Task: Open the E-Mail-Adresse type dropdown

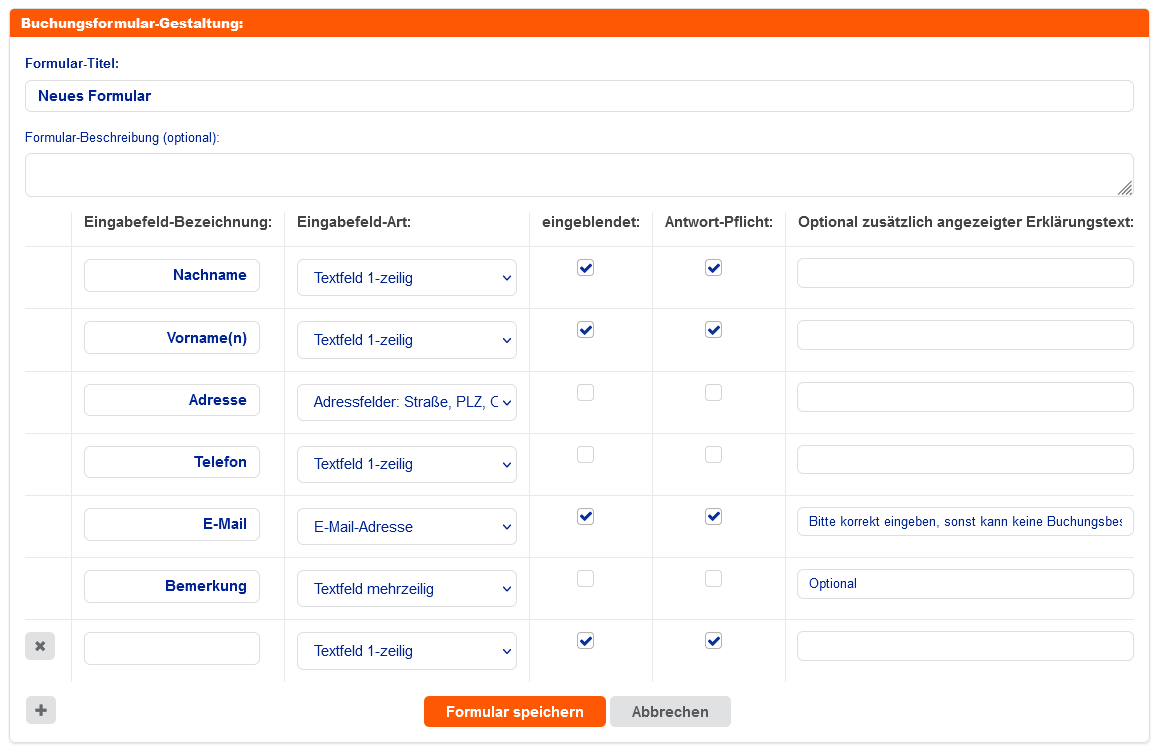Action: click(406, 527)
